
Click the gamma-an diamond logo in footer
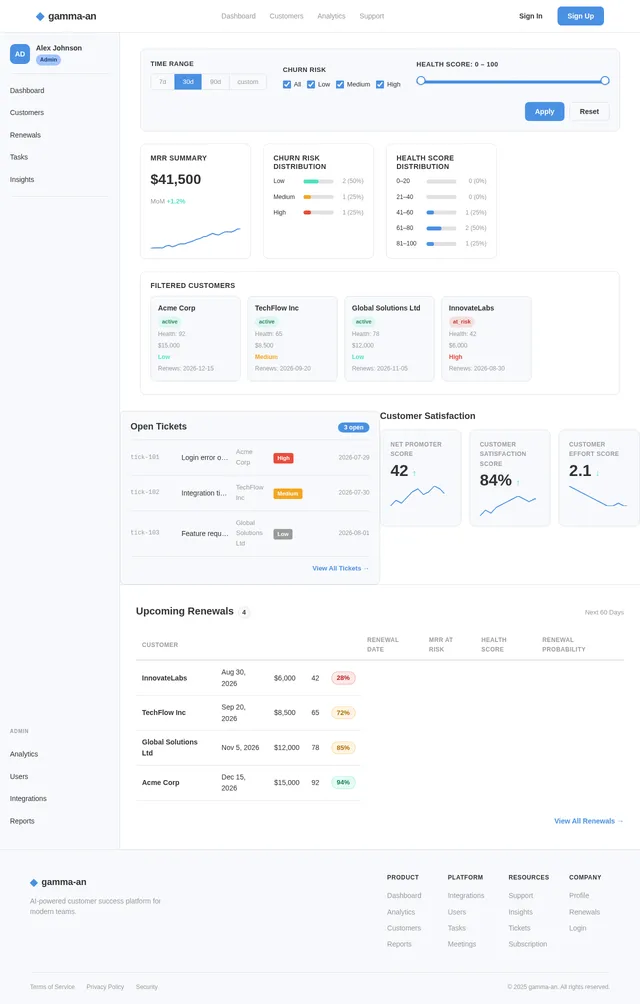tap(34, 882)
